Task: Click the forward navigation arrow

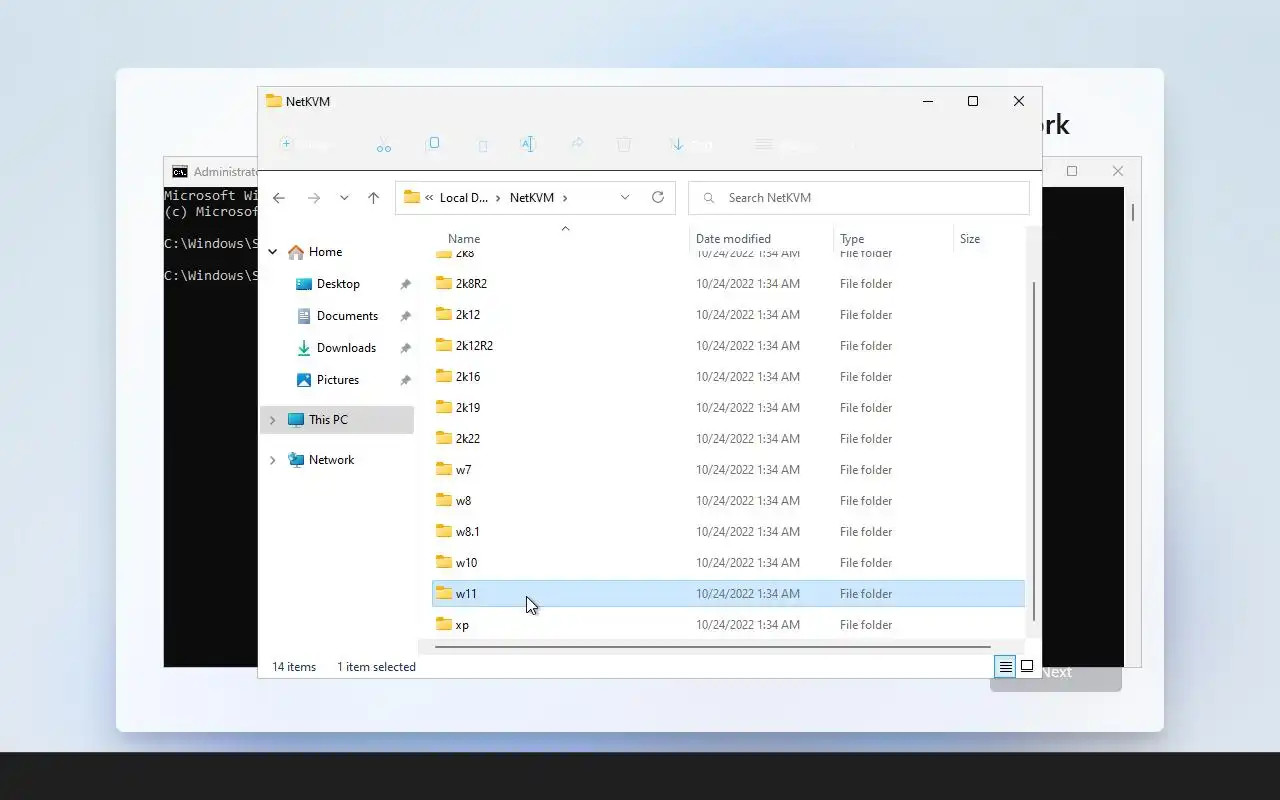Action: click(314, 198)
